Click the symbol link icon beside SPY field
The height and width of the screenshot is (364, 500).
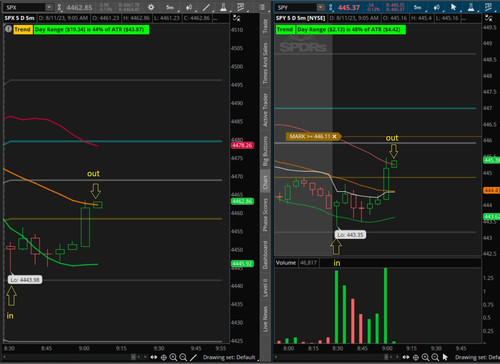pyautogui.click(x=331, y=7)
